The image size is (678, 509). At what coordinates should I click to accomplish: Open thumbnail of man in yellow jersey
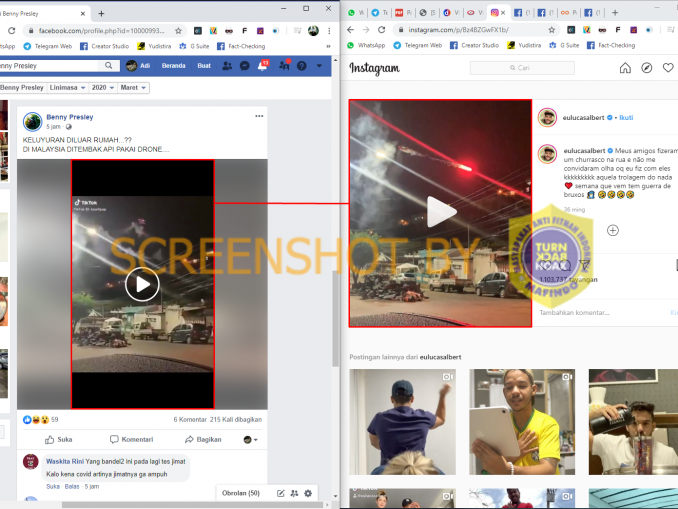522,422
